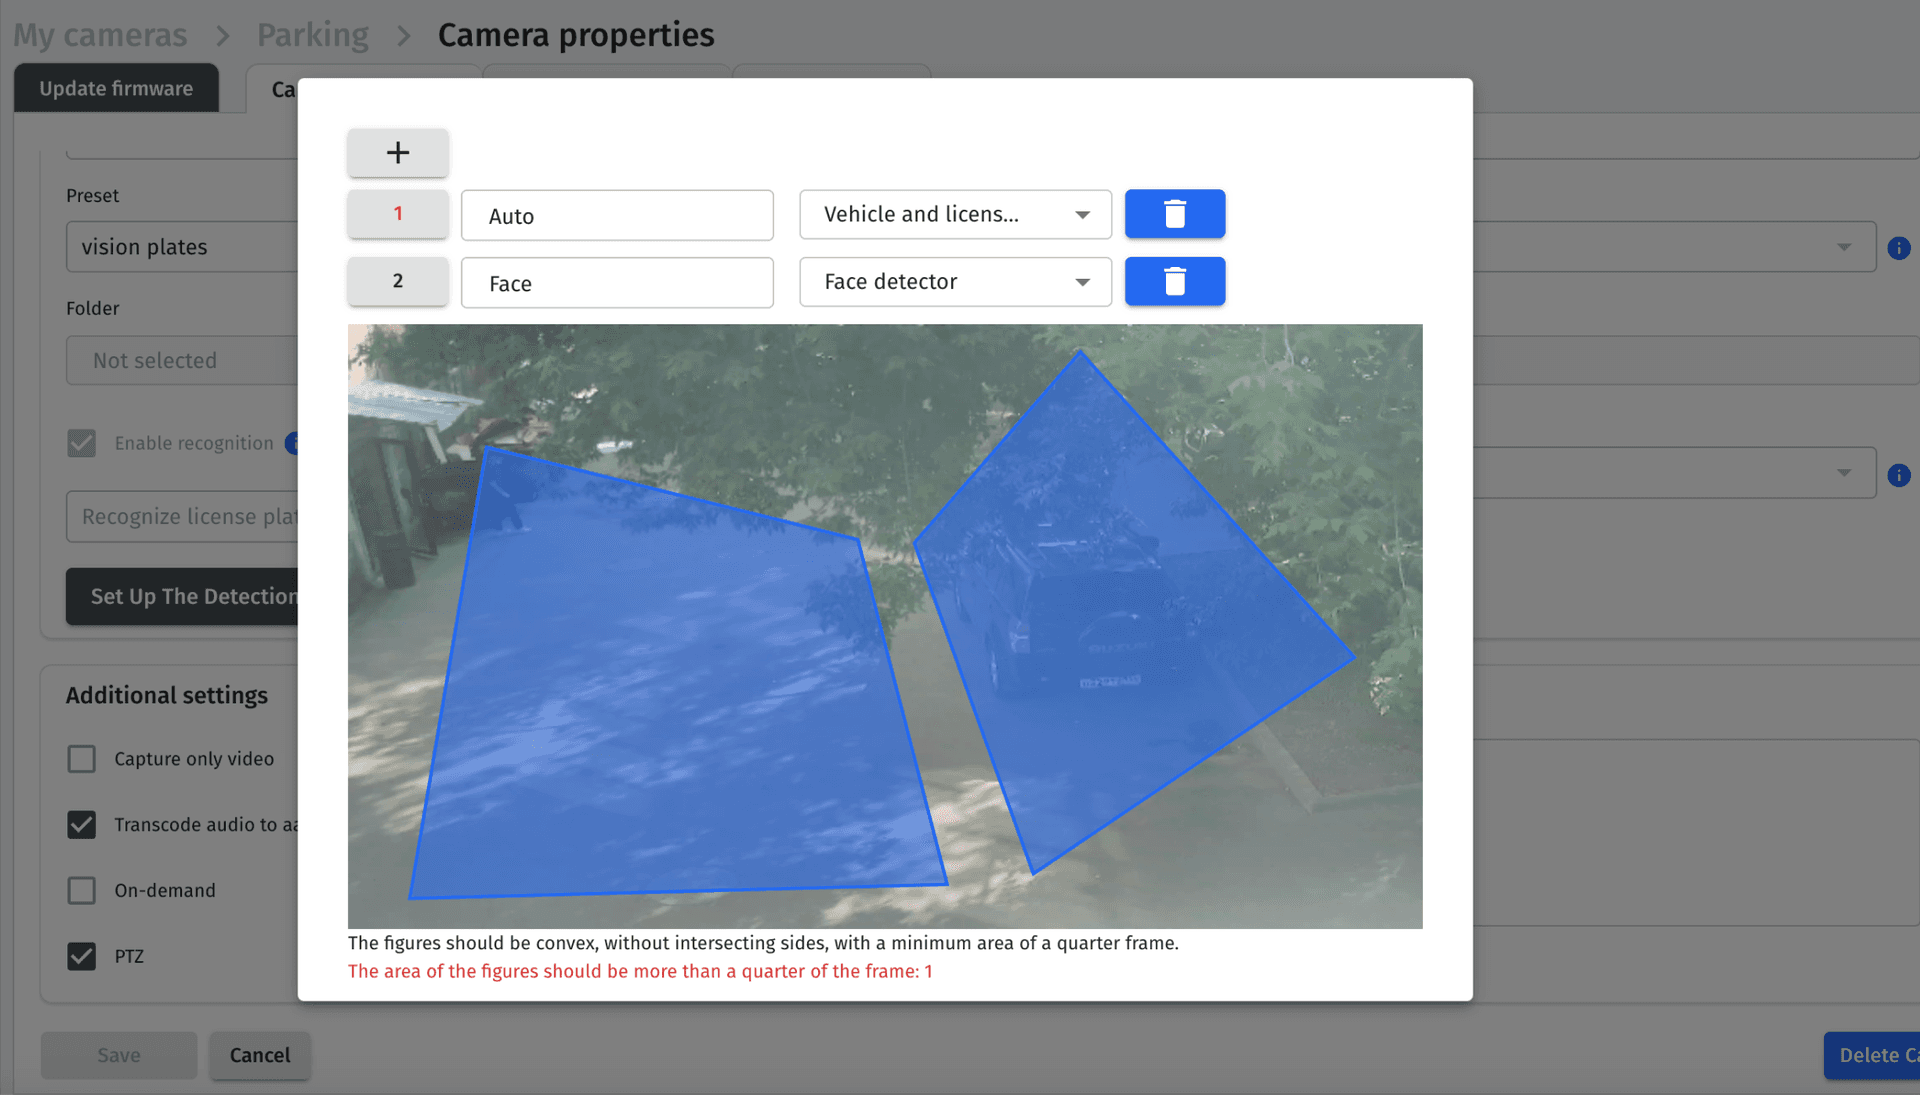
Task: Select zone number 2 button
Action: coord(397,282)
